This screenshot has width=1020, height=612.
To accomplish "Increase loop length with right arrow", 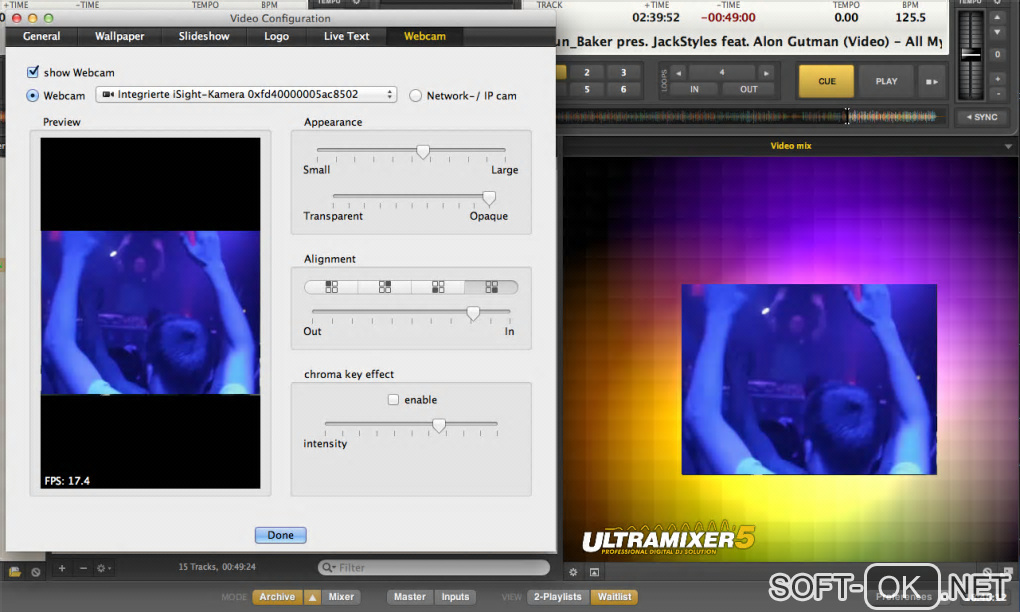I will [x=766, y=73].
